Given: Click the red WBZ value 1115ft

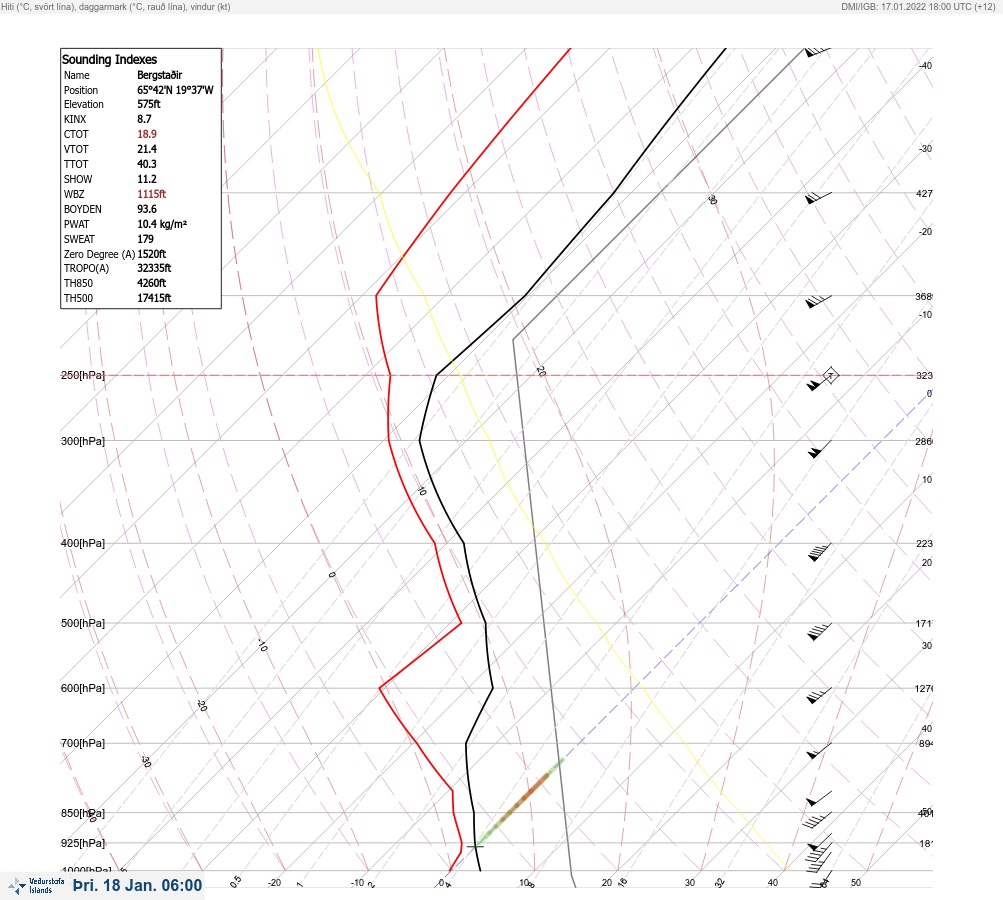Looking at the screenshot, I should click(152, 194).
